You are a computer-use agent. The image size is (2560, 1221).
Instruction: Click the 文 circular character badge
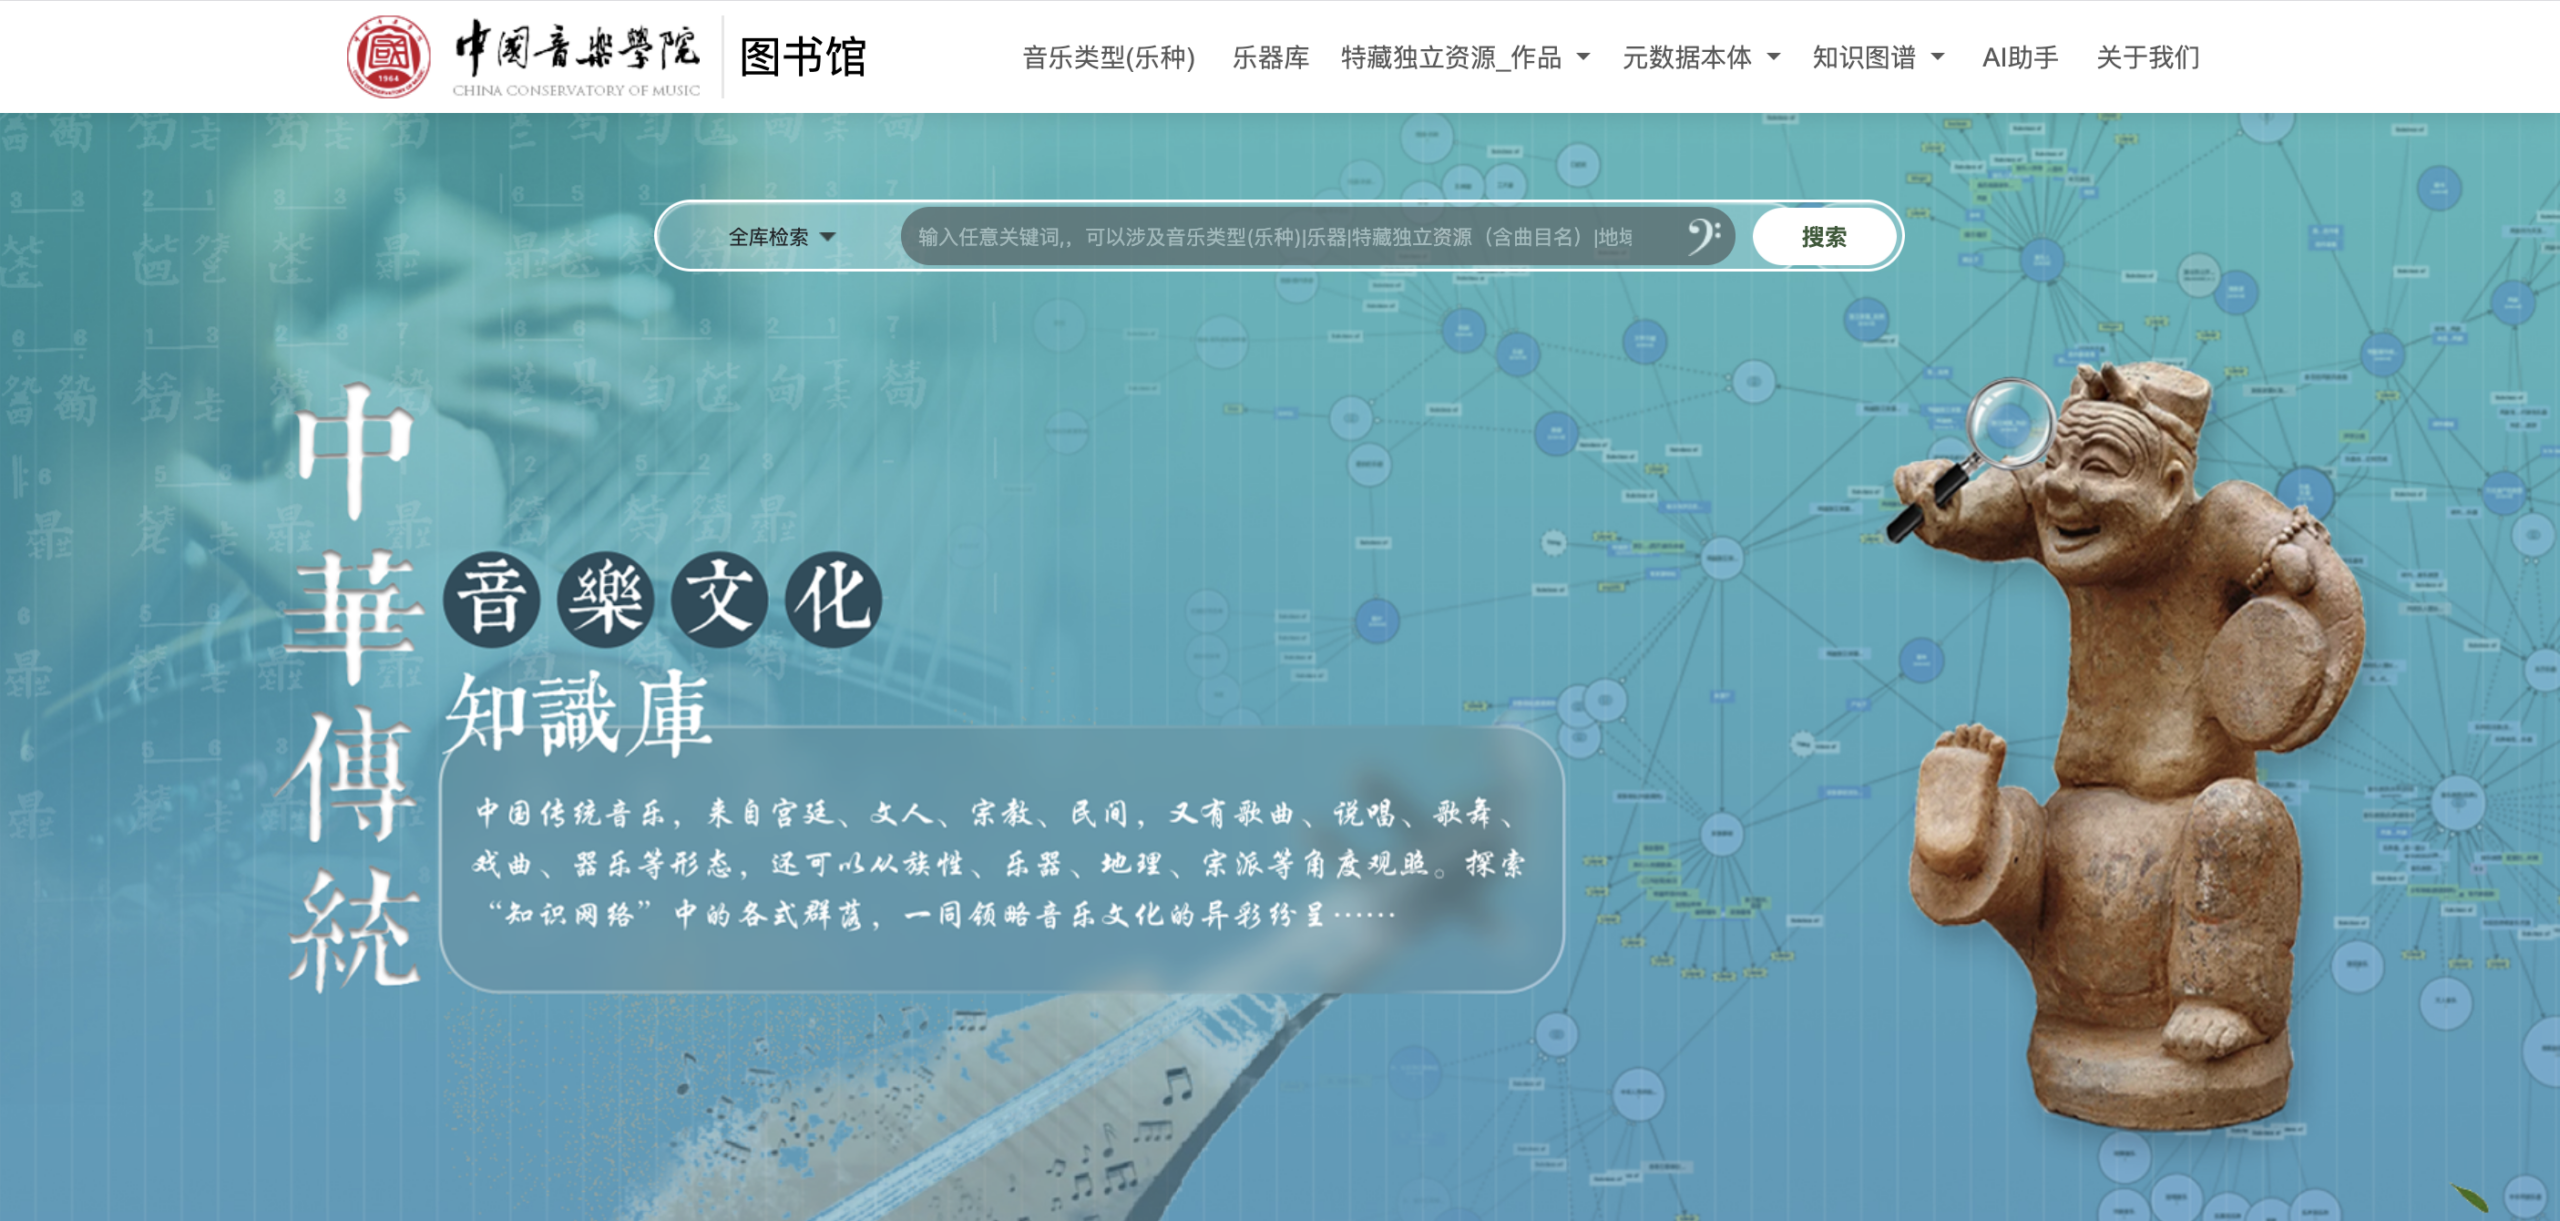click(x=720, y=599)
